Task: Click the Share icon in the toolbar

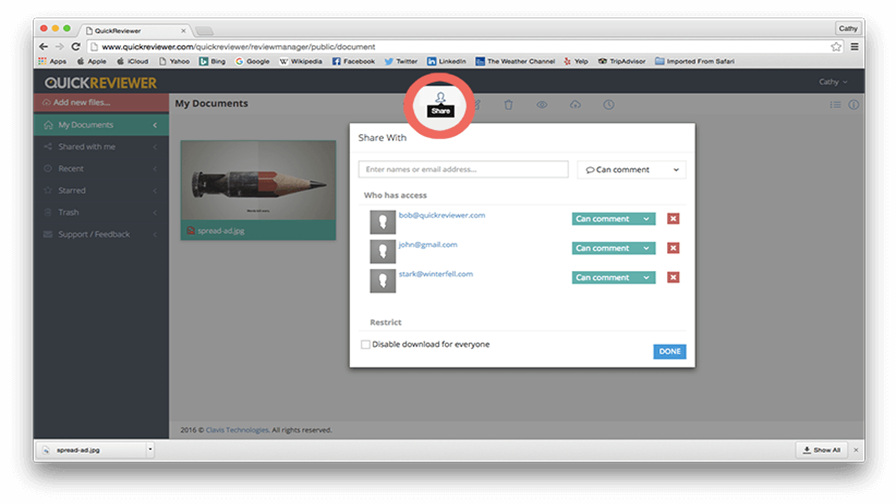Action: tap(440, 98)
